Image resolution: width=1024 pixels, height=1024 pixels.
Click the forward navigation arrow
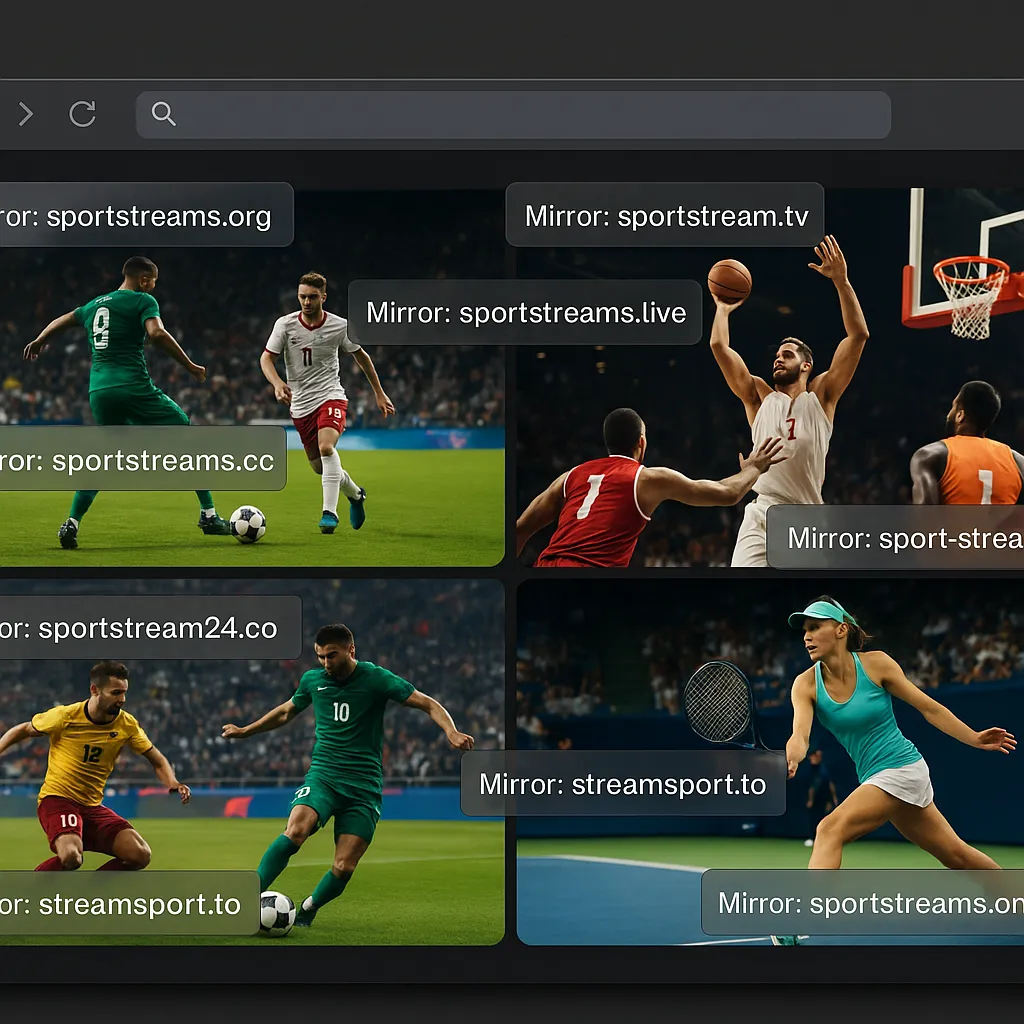point(26,115)
